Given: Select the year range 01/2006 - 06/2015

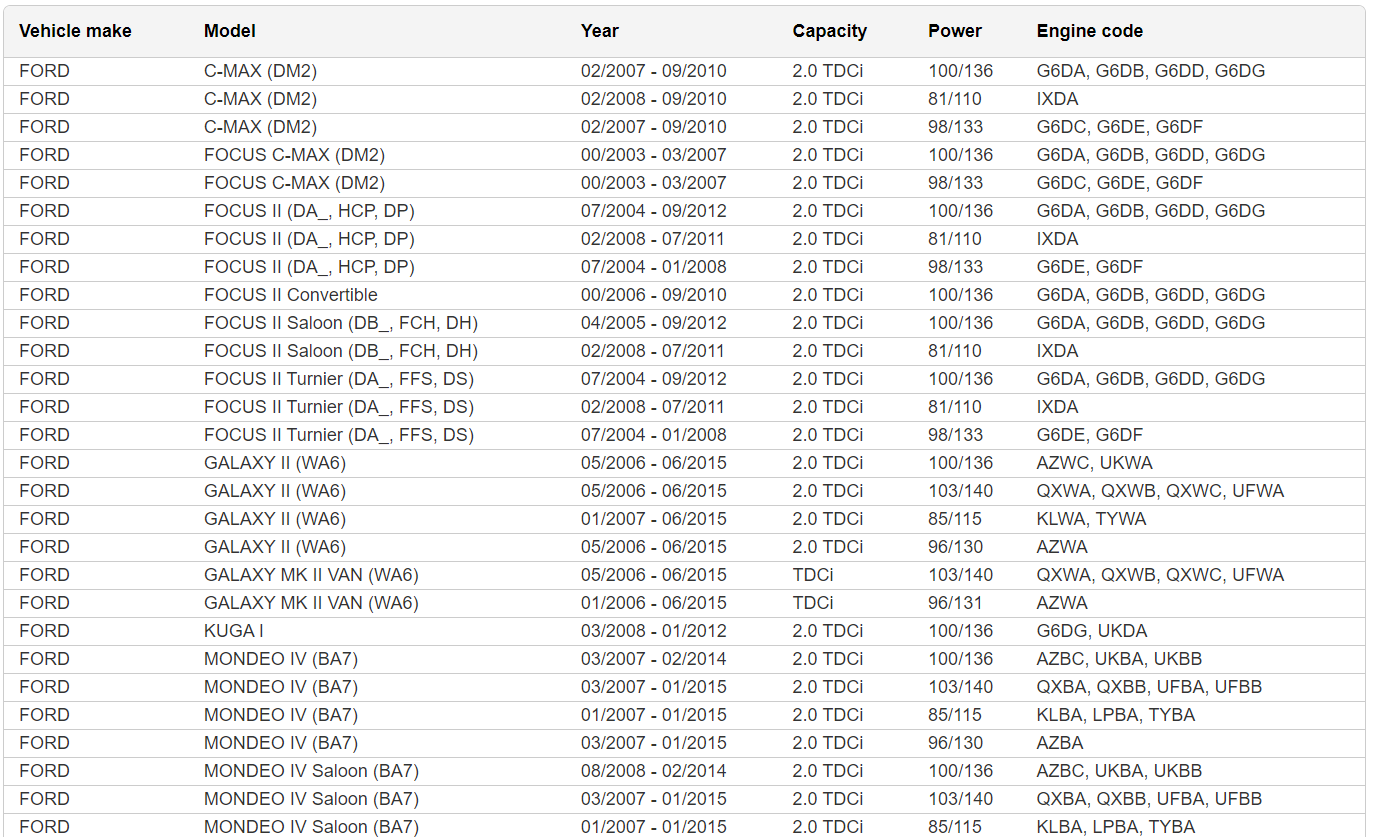Looking at the screenshot, I should tap(653, 603).
